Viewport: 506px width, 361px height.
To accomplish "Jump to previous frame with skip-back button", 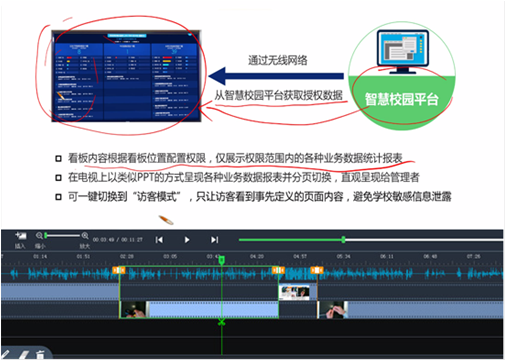I will coord(159,240).
